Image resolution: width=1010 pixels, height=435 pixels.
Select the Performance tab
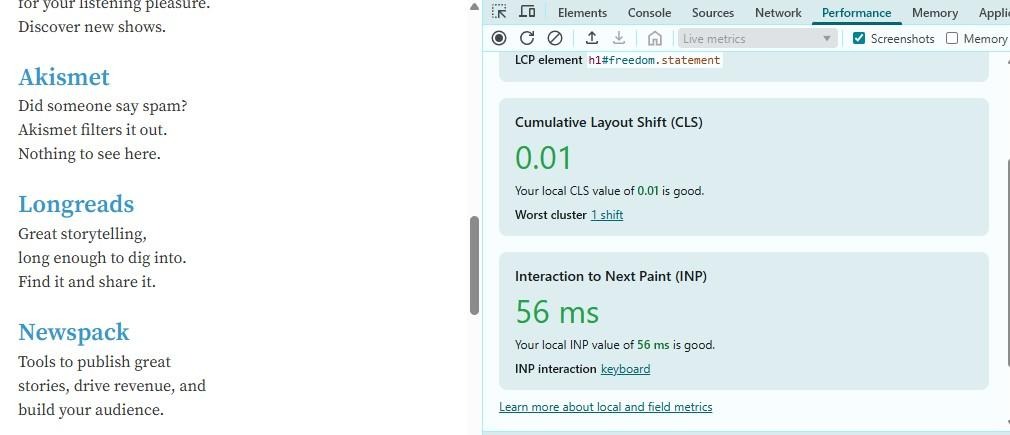coord(857,13)
